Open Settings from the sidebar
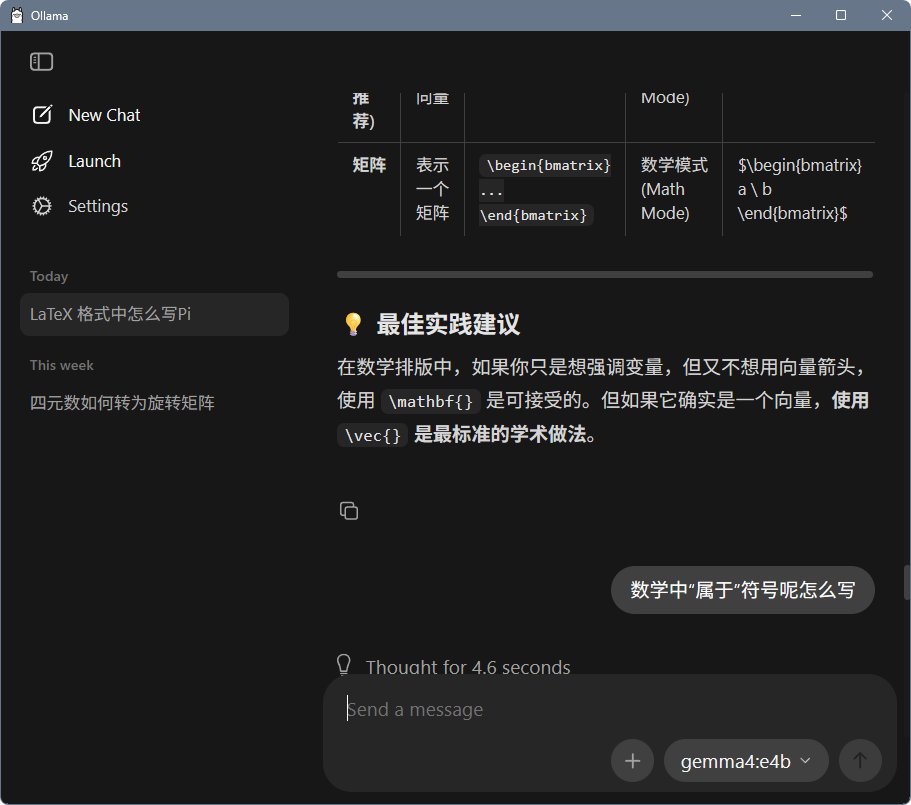Viewport: 911px width, 805px height. pos(98,206)
